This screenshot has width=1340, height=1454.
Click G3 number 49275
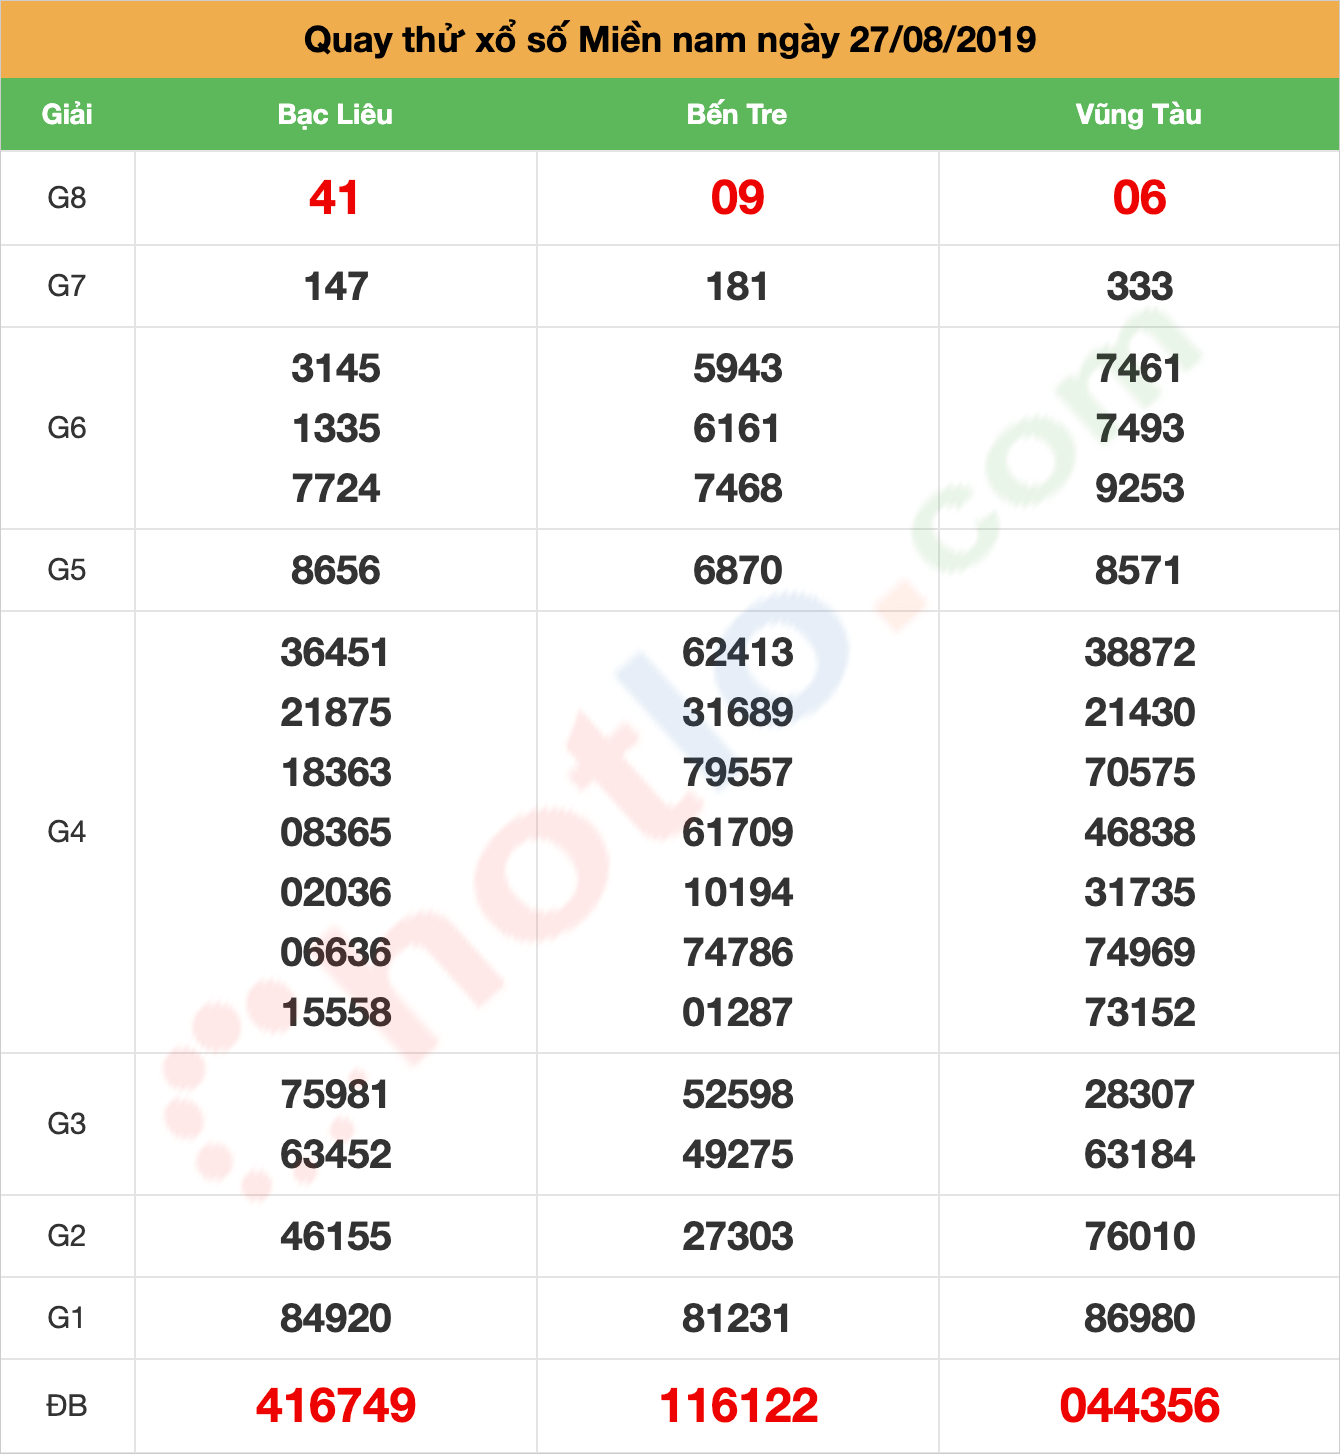pos(738,1155)
